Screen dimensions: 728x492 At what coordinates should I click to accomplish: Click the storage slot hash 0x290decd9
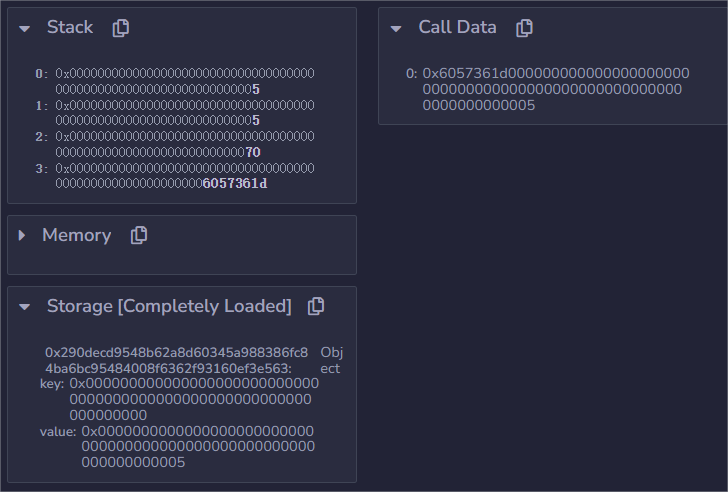pos(176,361)
